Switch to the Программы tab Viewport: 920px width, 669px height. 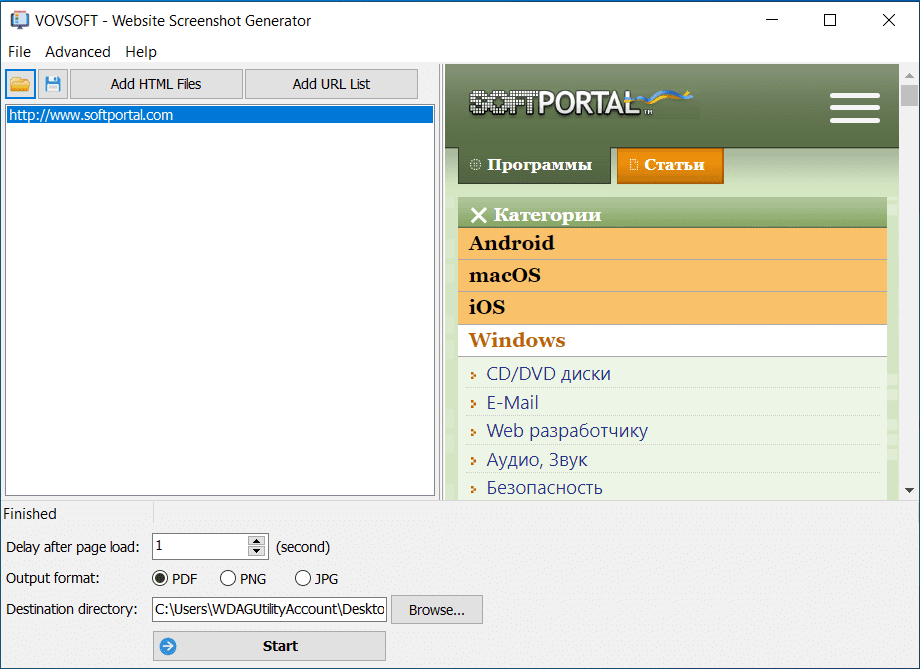(534, 165)
